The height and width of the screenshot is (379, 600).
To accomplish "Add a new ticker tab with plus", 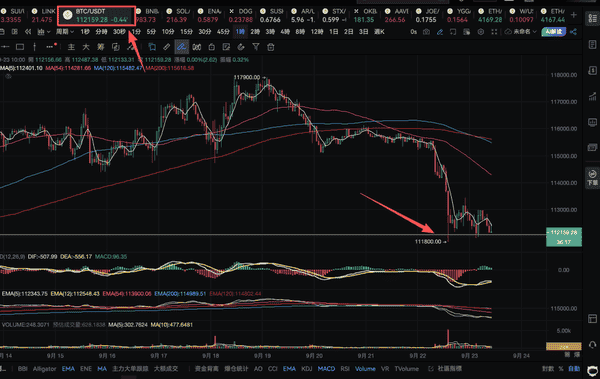I will pyautogui.click(x=574, y=15).
